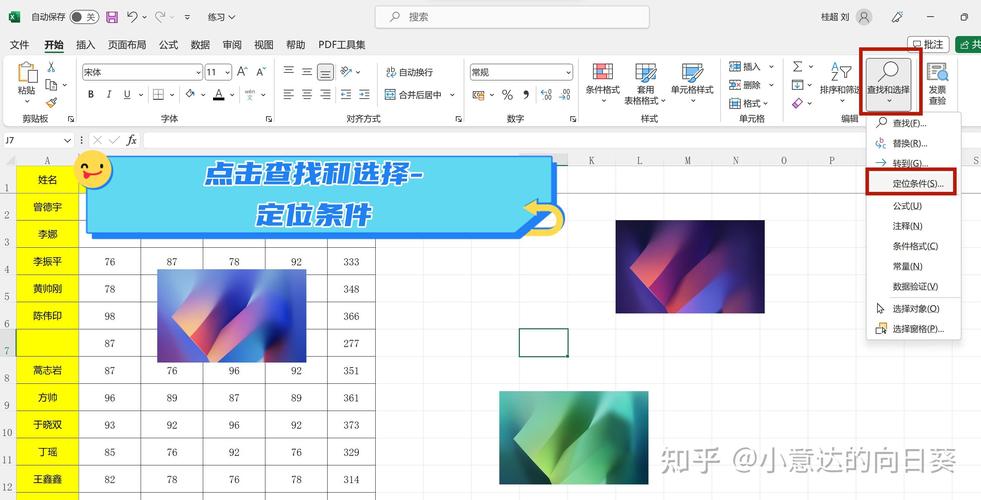Viewport: 981px width, 500px height.
Task: Click the Cut scissors icon
Action: coord(51,67)
